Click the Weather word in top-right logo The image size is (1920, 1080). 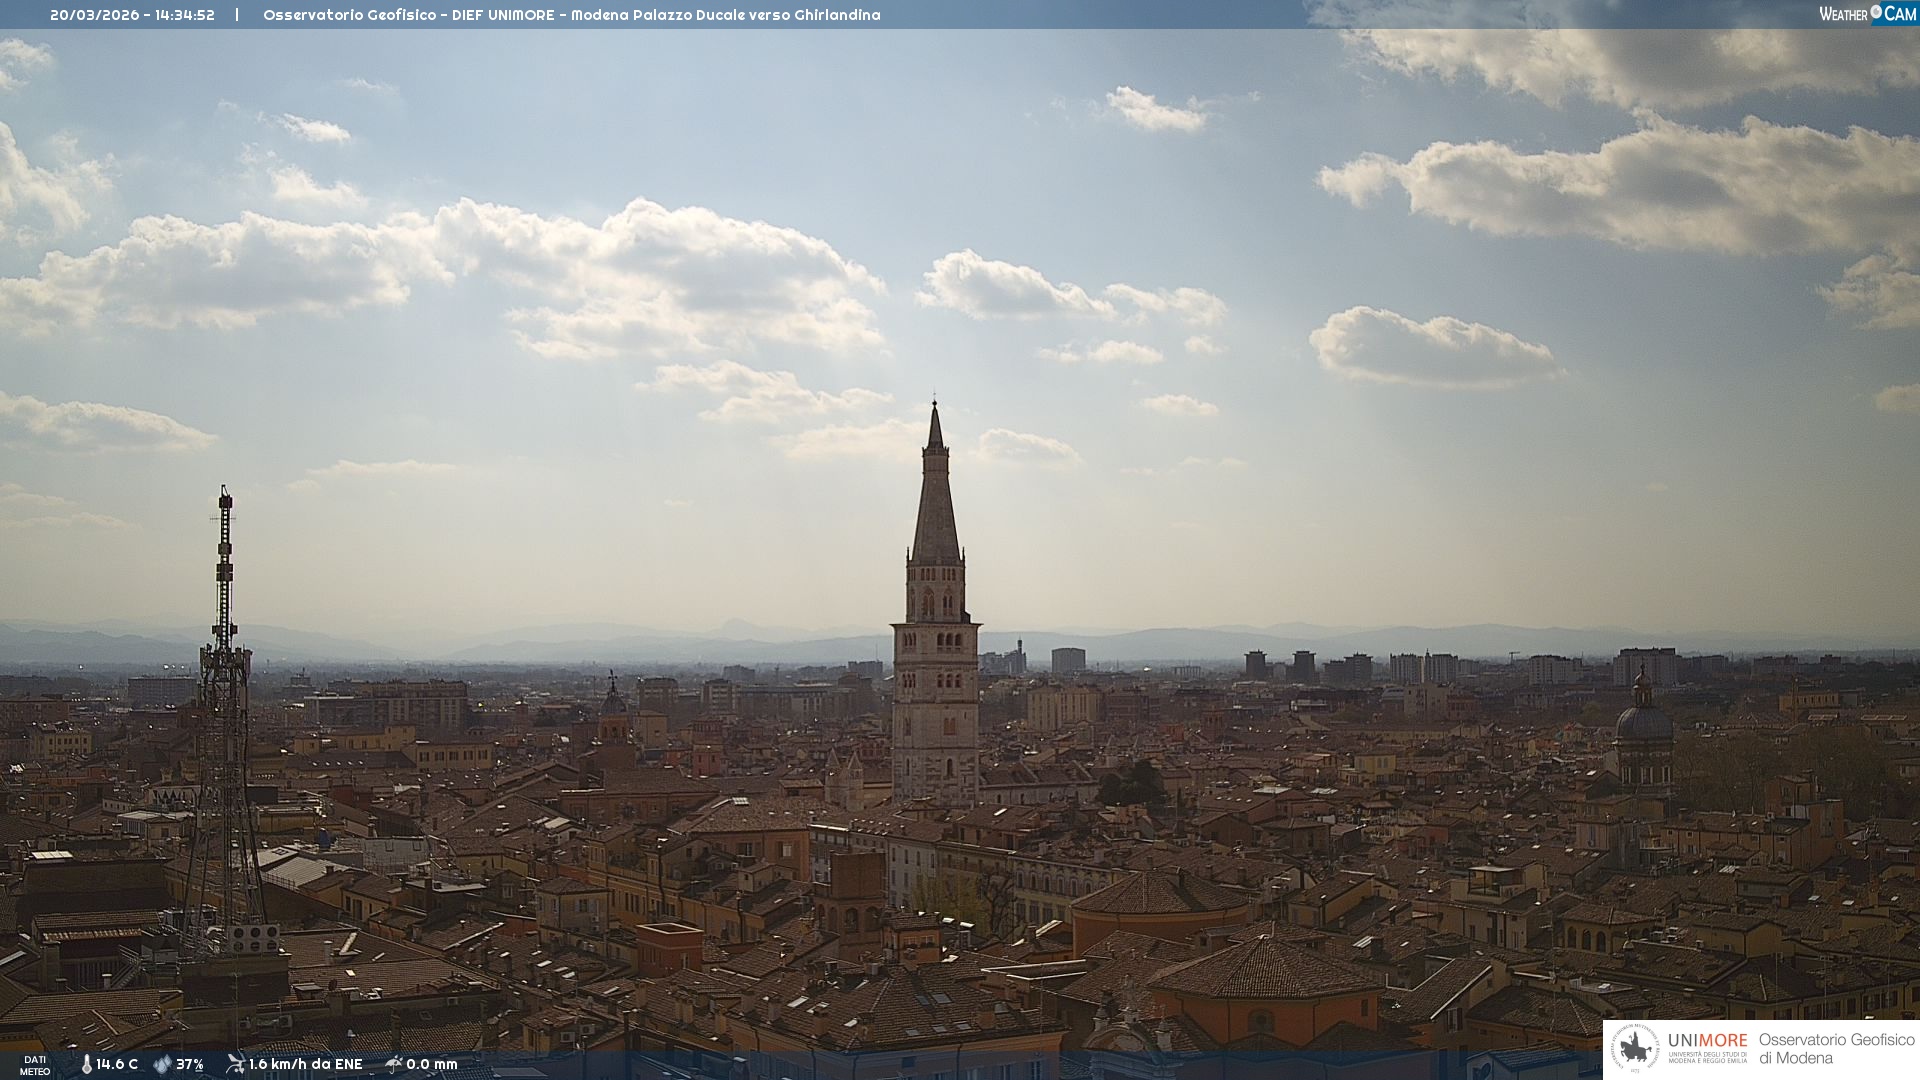click(1843, 14)
